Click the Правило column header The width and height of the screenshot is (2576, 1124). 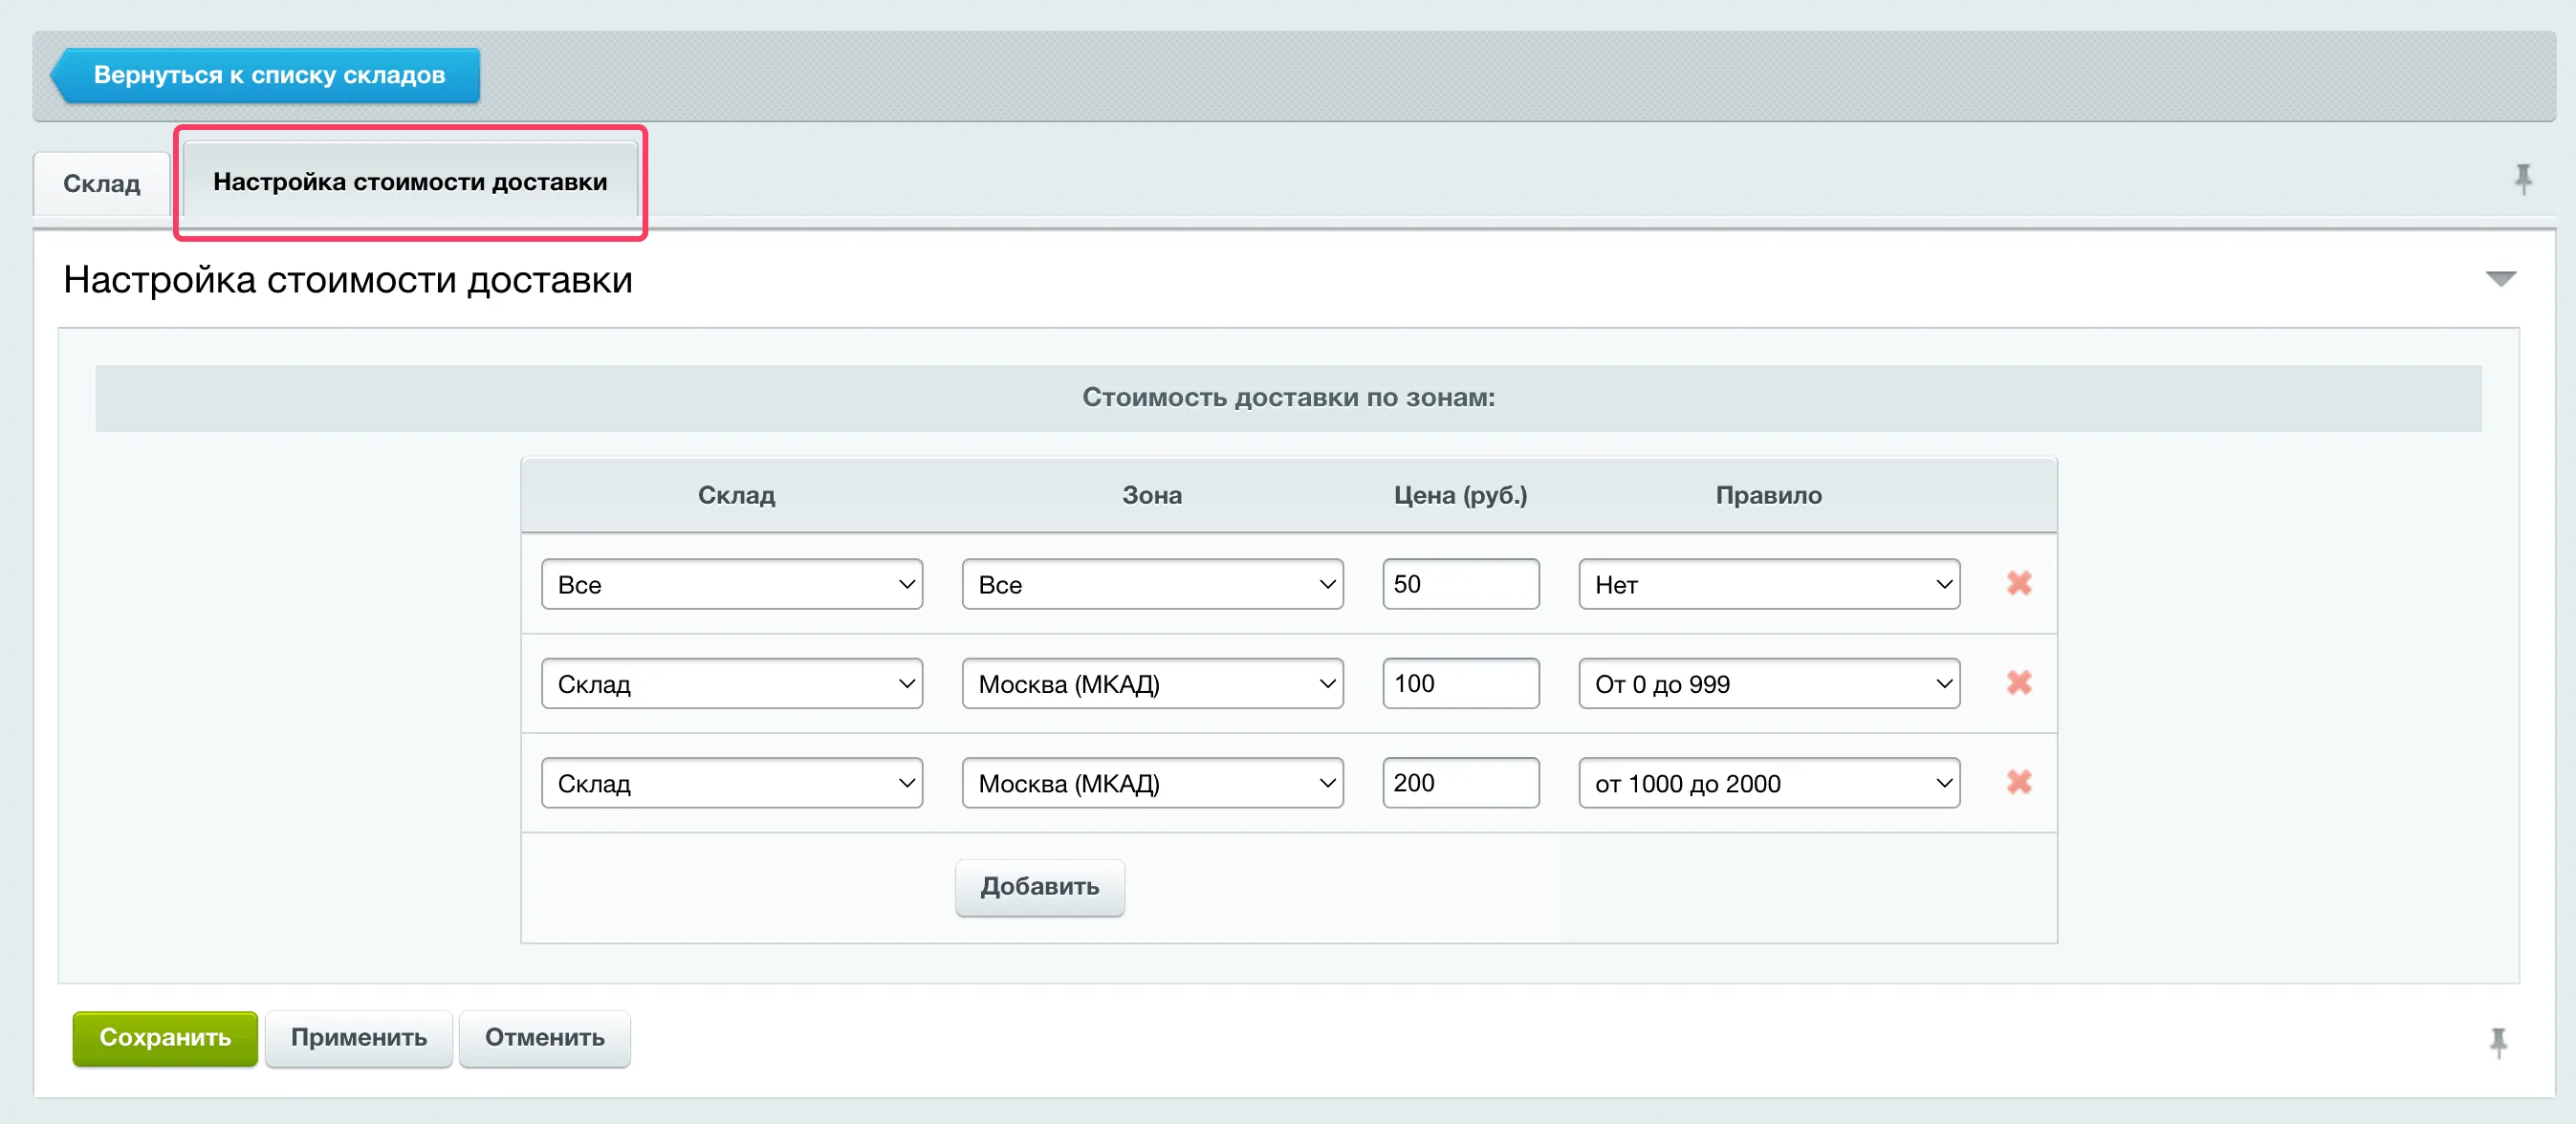(x=1768, y=495)
